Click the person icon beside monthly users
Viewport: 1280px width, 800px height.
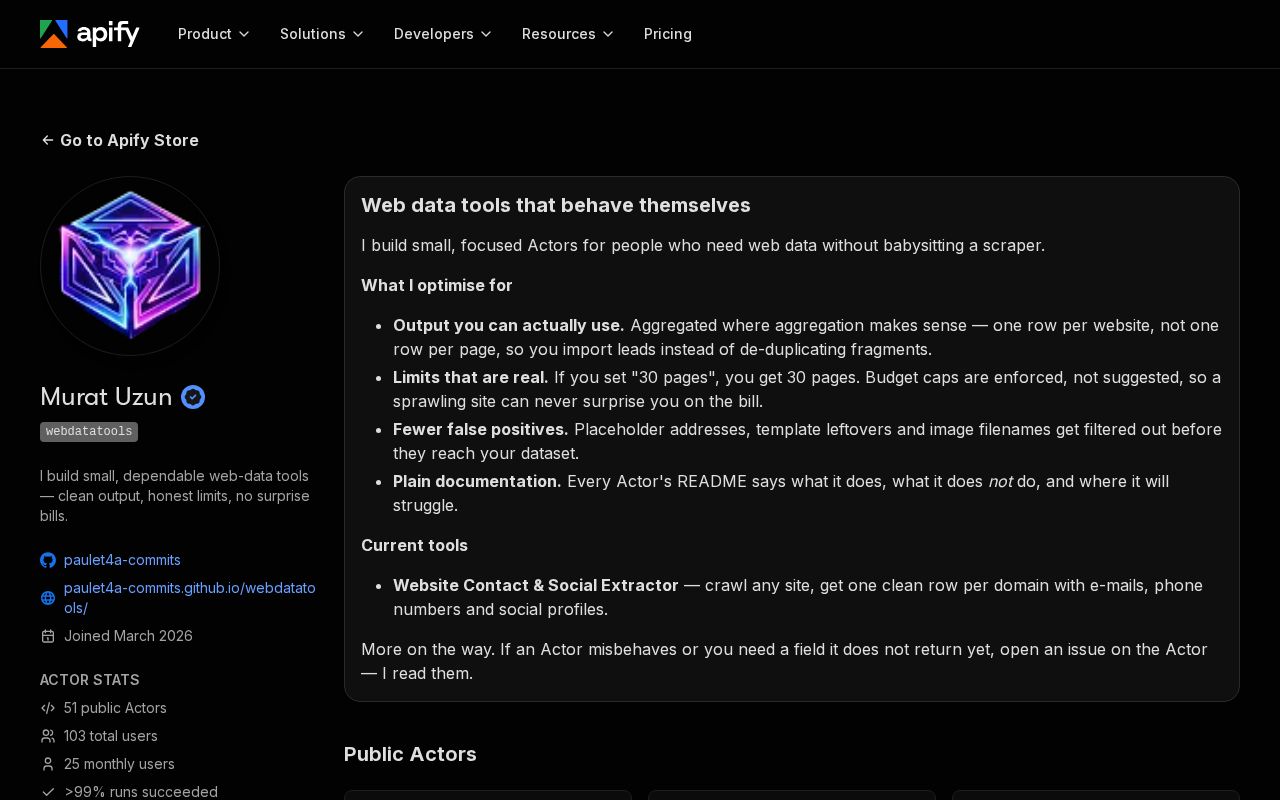[48, 764]
